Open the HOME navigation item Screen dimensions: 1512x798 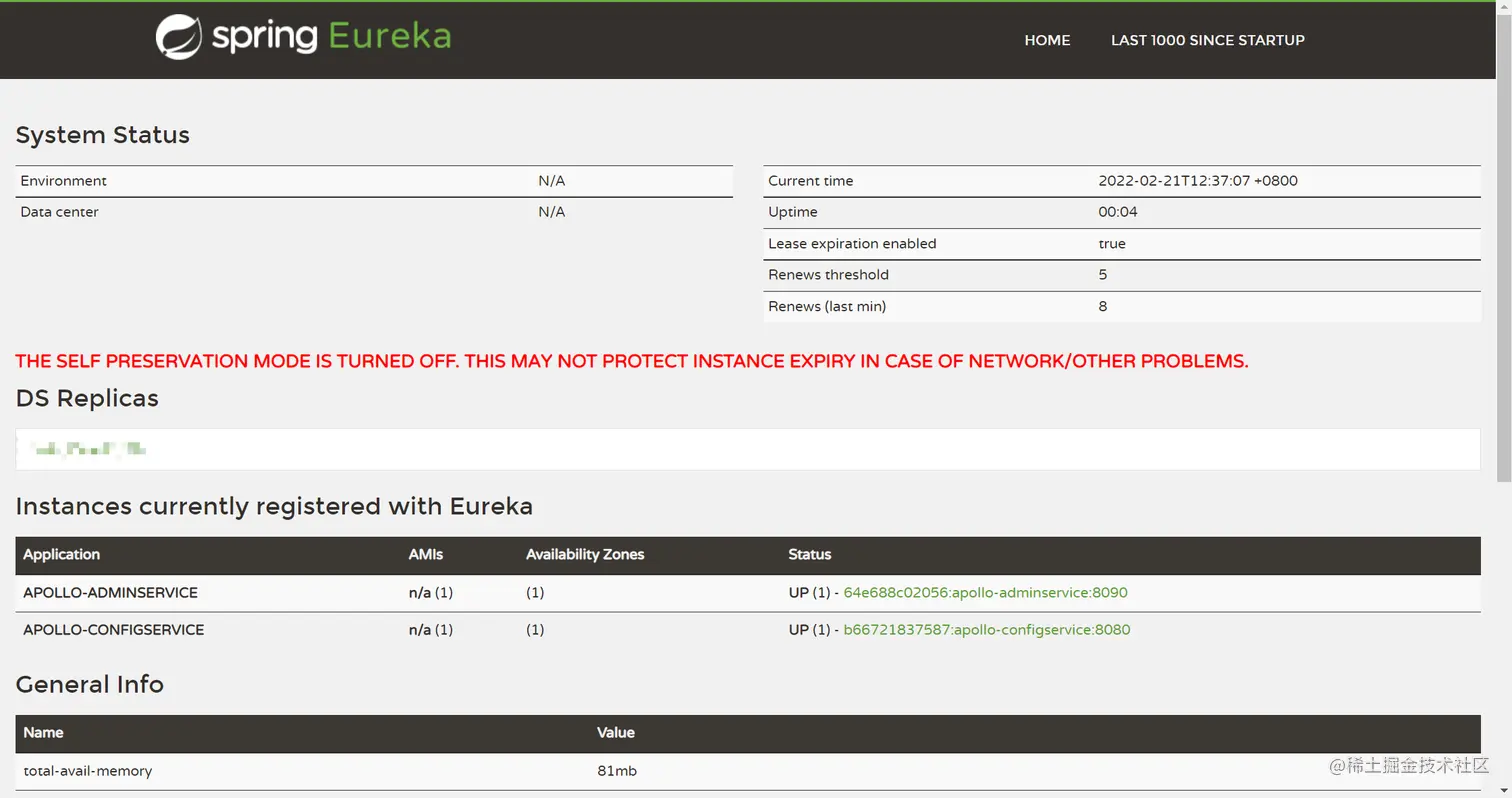click(1047, 41)
